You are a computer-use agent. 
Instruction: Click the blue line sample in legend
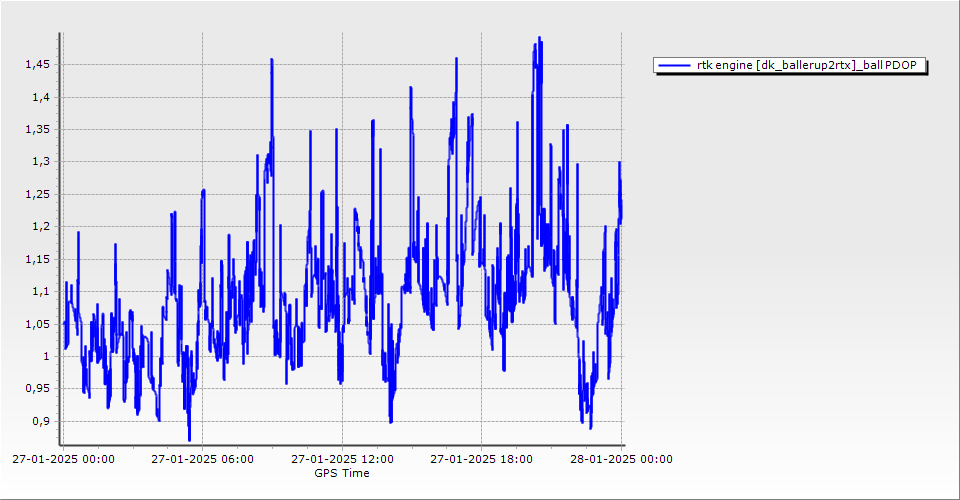pos(673,65)
